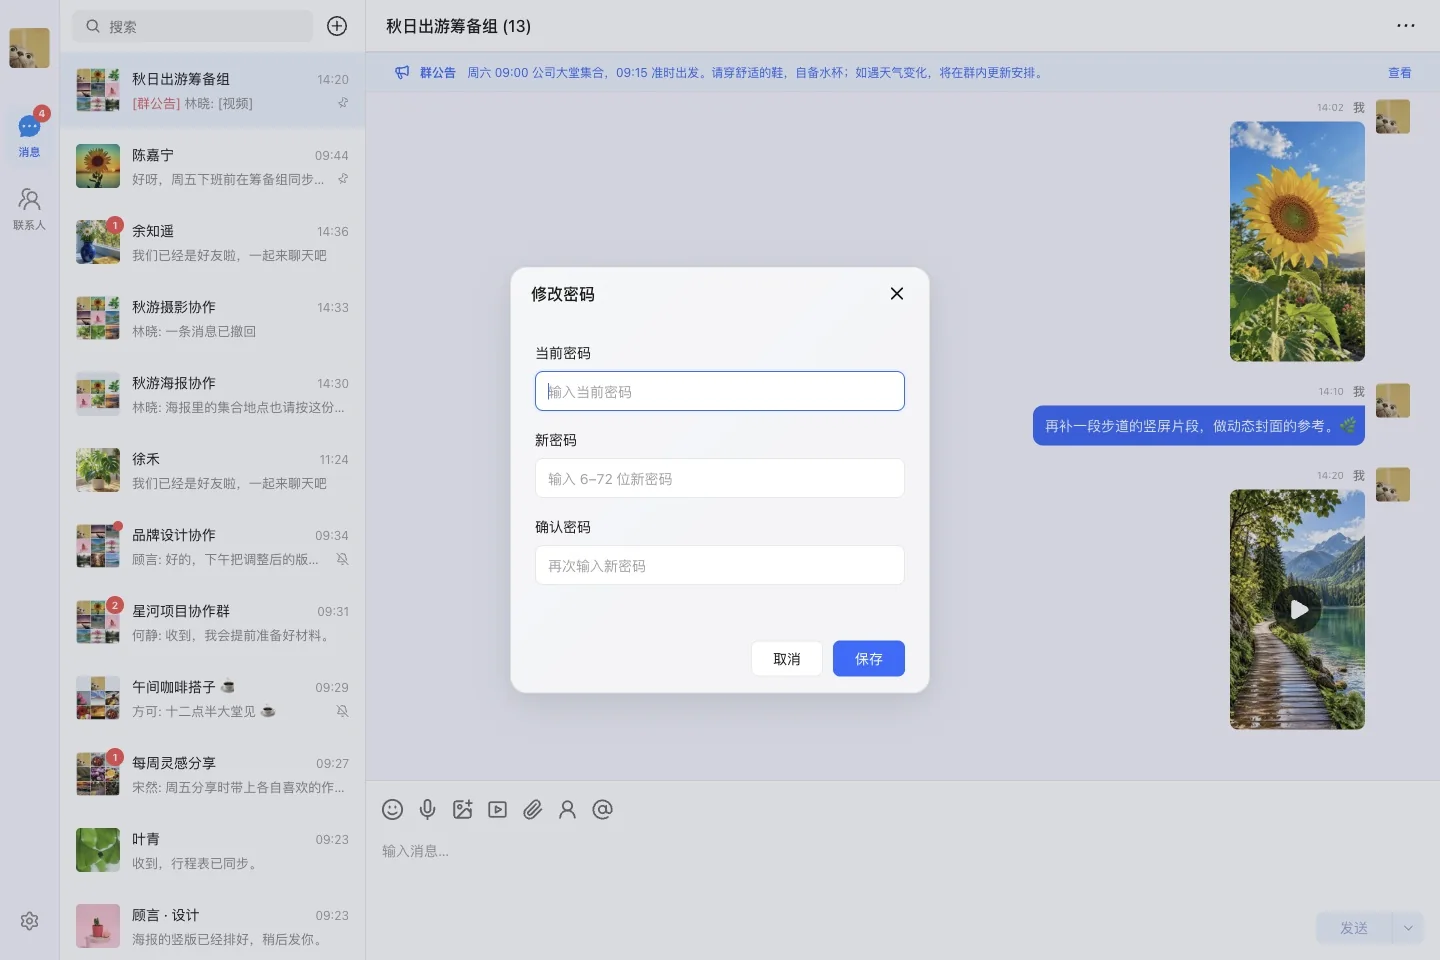Open 叶青 conversation
The width and height of the screenshot is (1440, 960).
(x=212, y=850)
